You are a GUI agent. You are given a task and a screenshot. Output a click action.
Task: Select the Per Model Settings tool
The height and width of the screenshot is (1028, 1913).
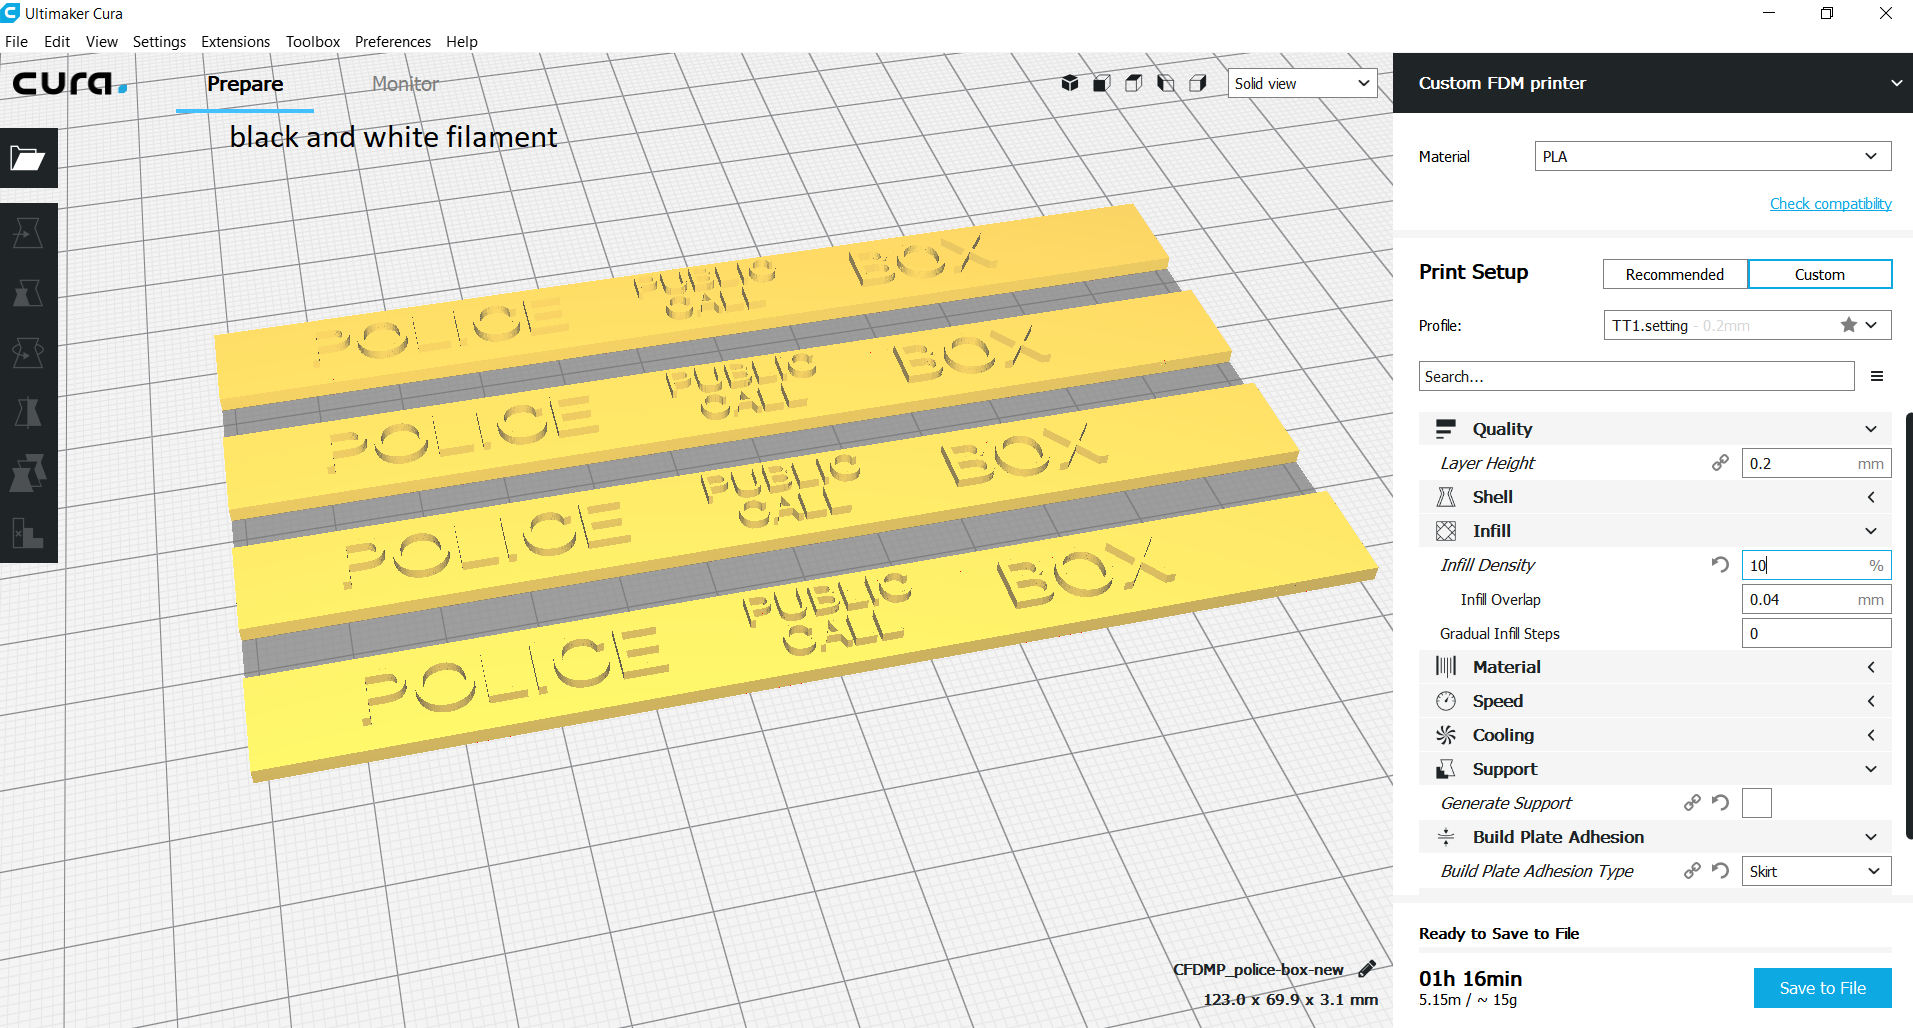click(x=28, y=473)
